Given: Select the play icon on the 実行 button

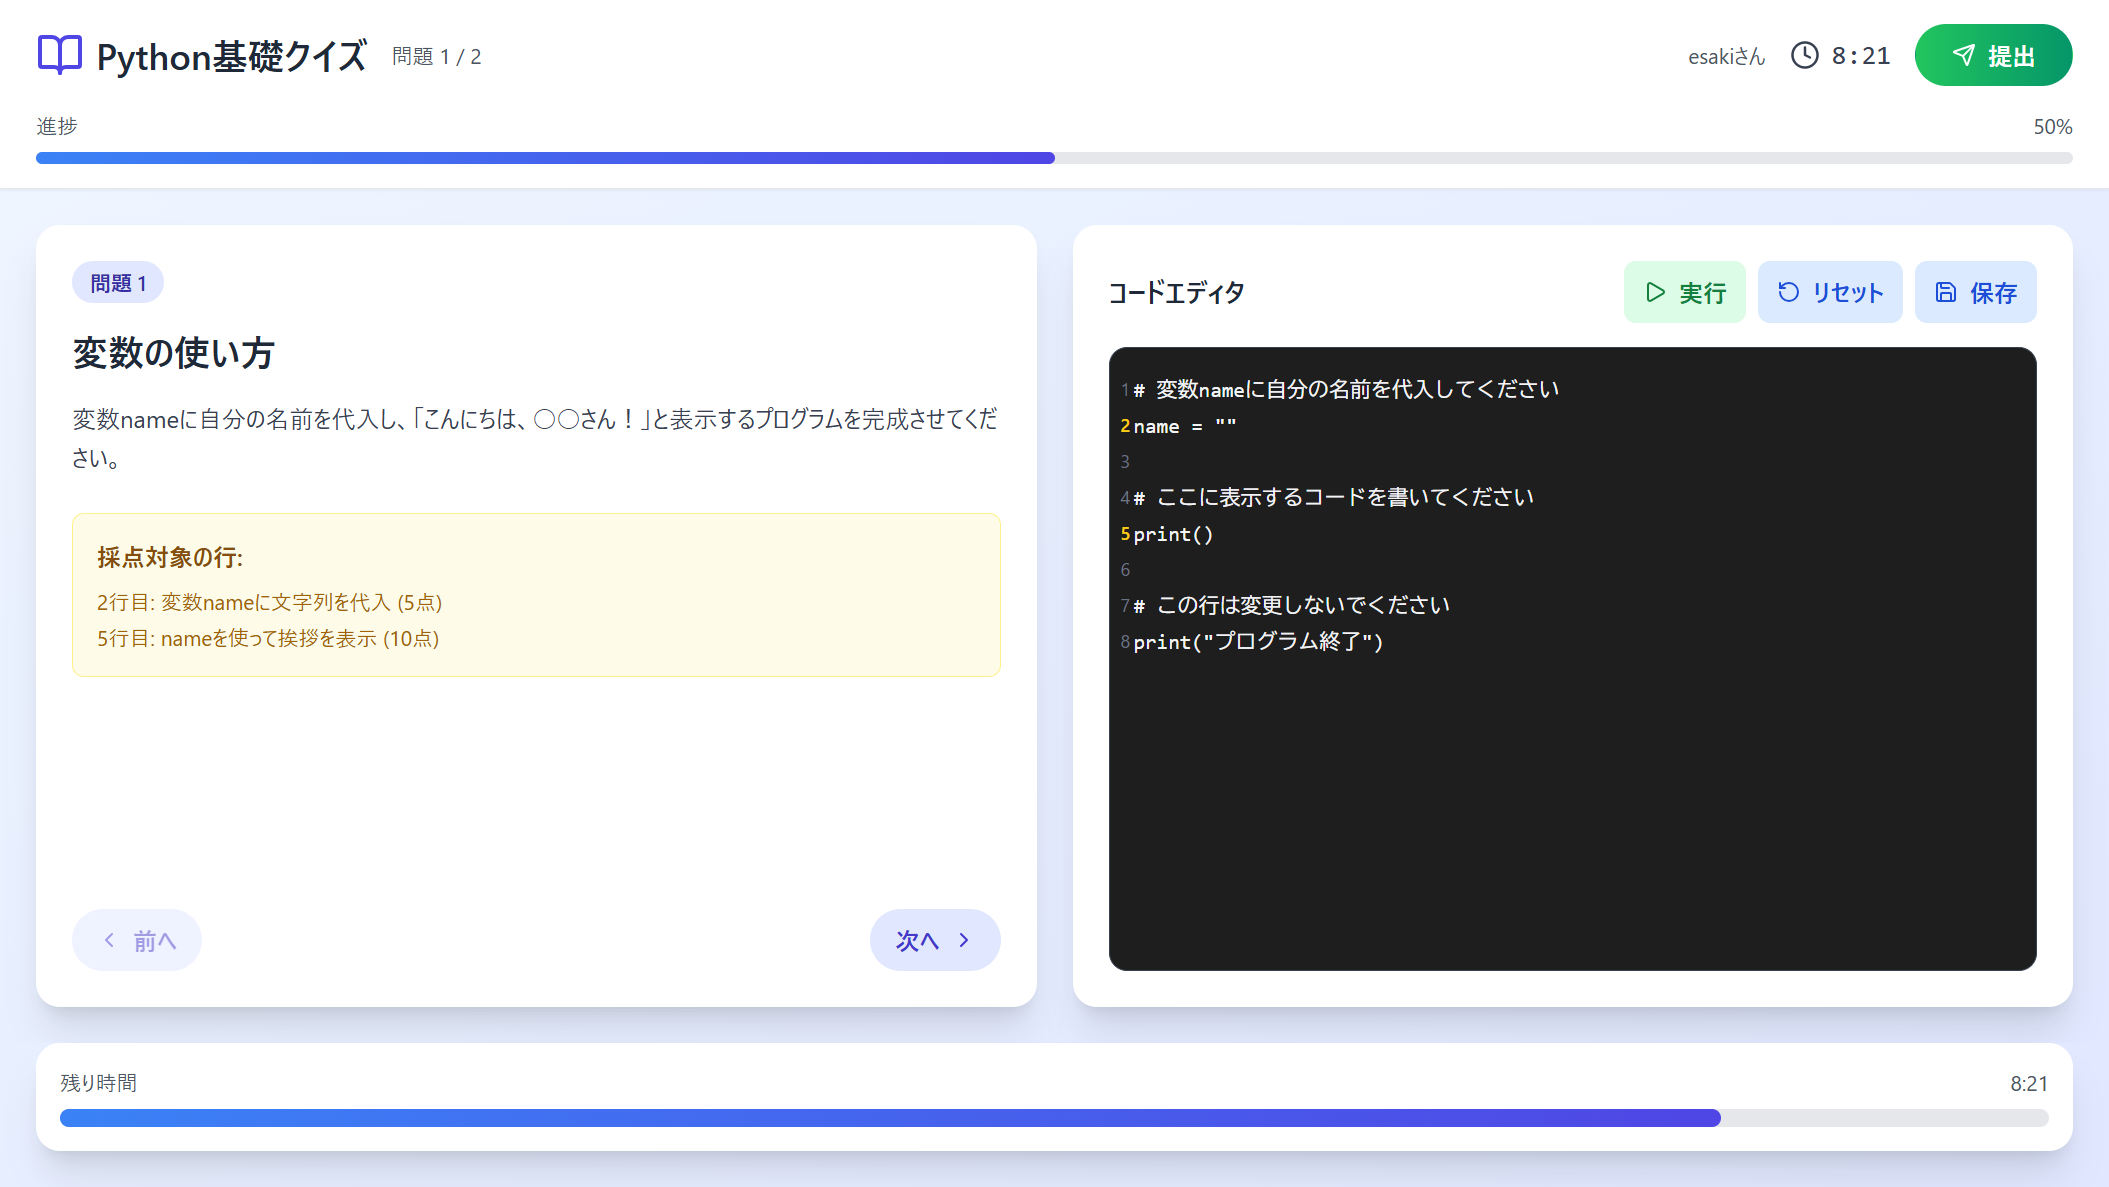Looking at the screenshot, I should [x=1655, y=292].
